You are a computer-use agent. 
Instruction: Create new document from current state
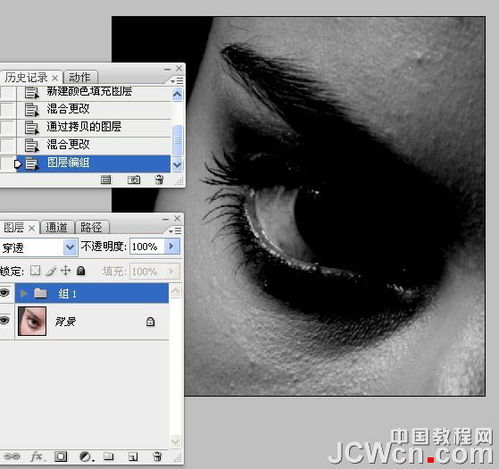pyautogui.click(x=106, y=180)
